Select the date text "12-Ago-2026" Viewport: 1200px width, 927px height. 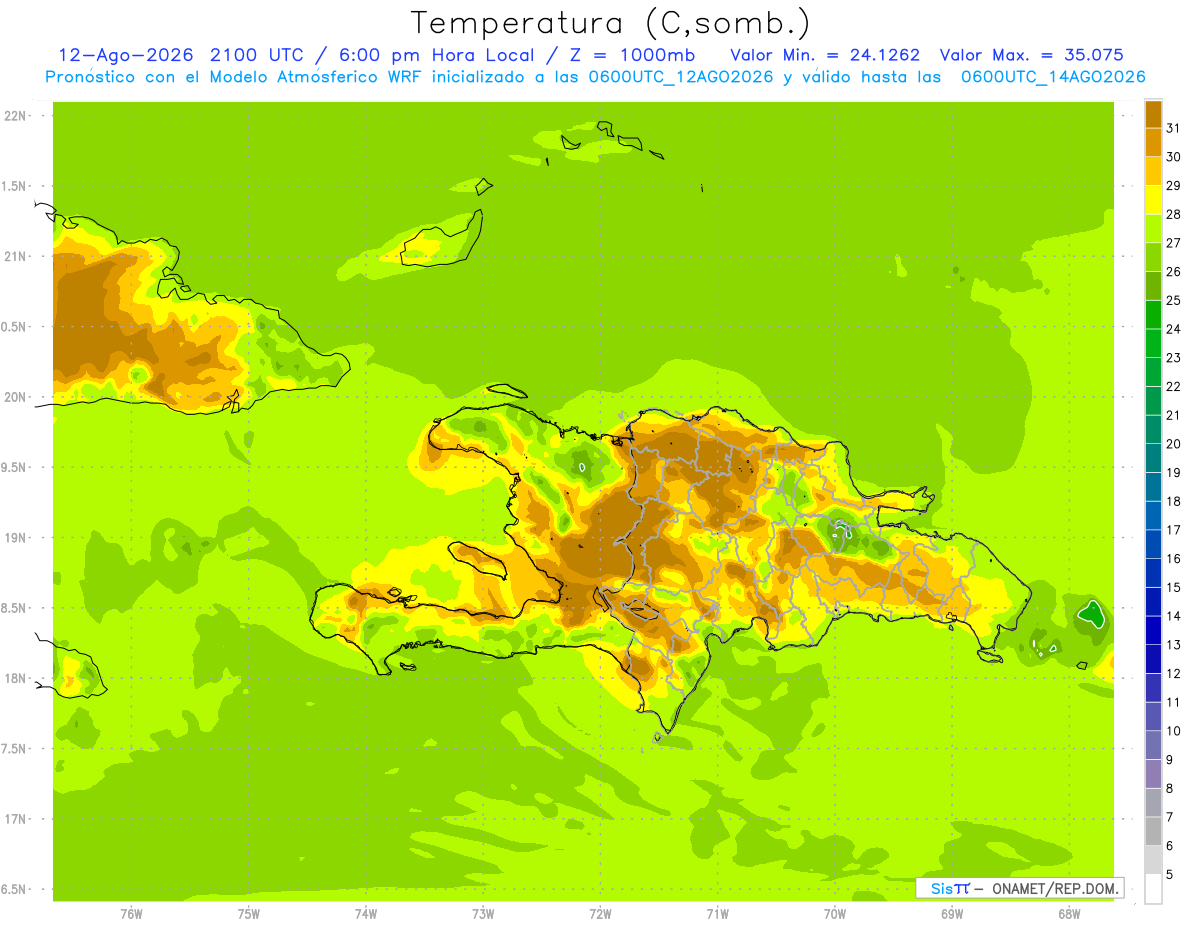coord(127,55)
